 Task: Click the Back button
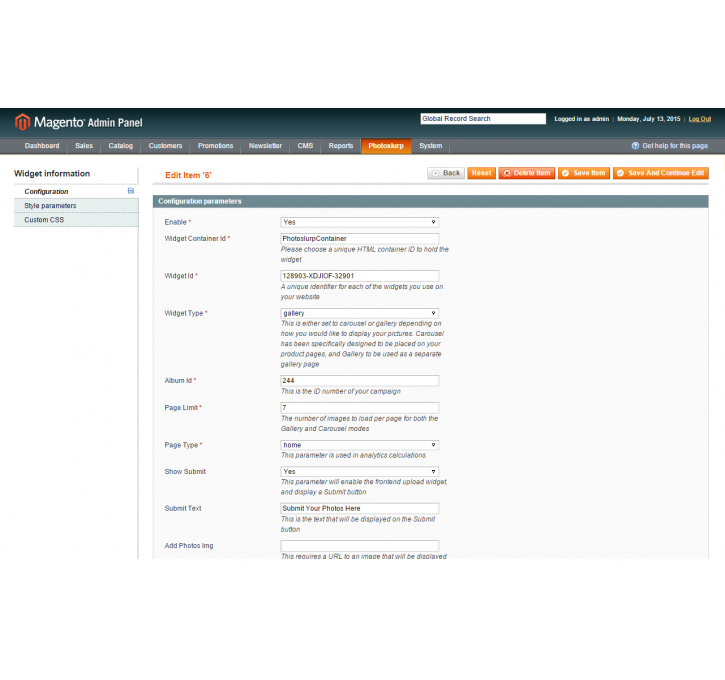pyautogui.click(x=446, y=173)
